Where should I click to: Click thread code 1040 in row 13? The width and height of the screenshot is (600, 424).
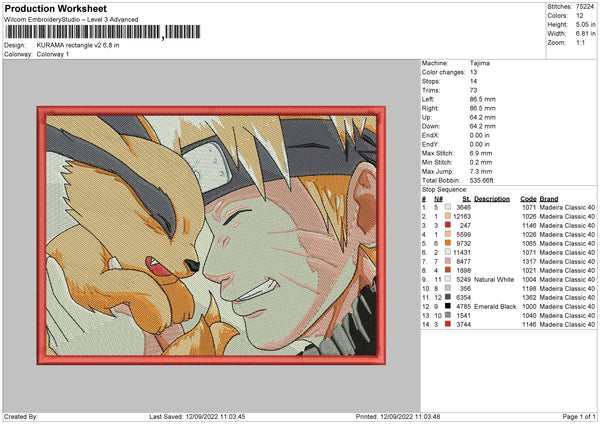(529, 315)
